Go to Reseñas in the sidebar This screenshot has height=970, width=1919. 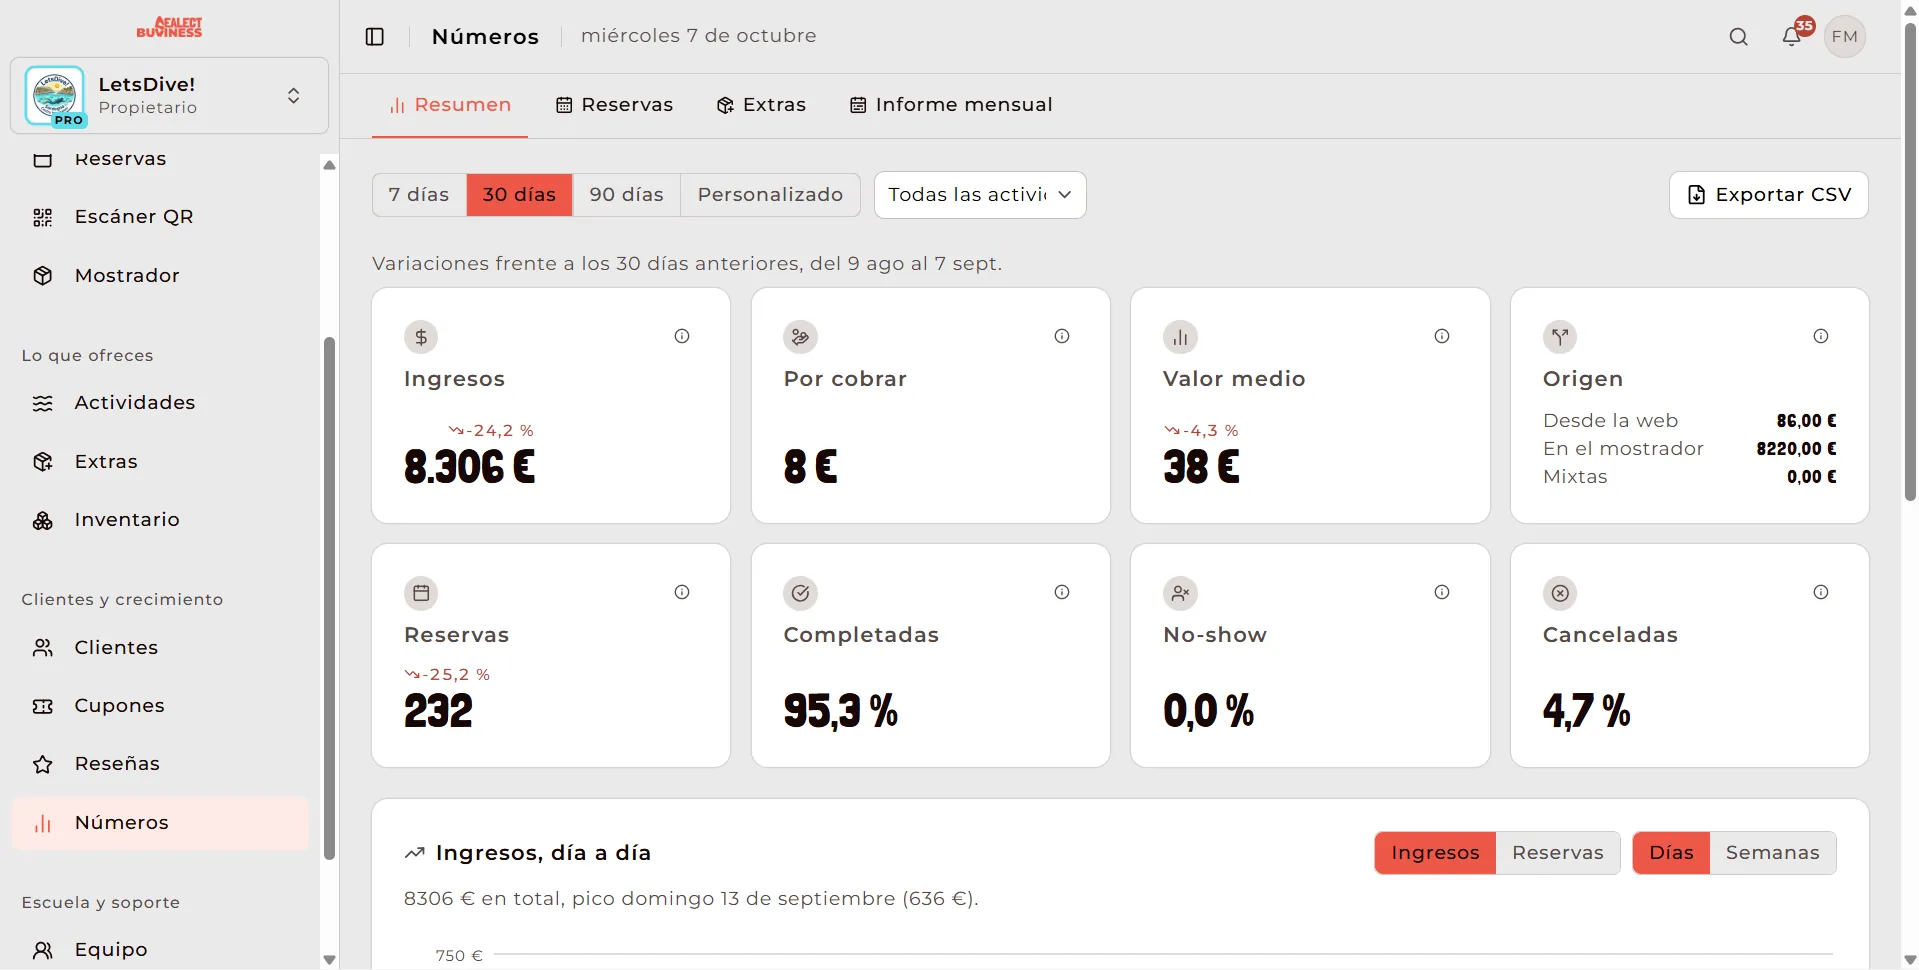[160, 764]
